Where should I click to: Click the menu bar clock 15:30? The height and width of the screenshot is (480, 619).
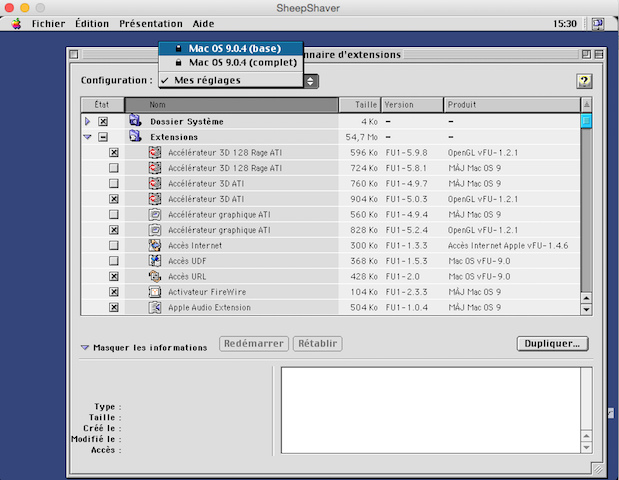[565, 24]
